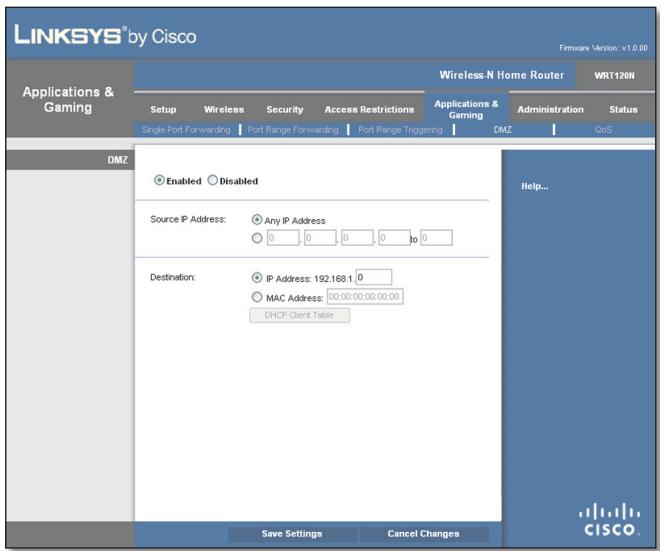Open the Setup tab
The height and width of the screenshot is (551, 660).
point(163,109)
